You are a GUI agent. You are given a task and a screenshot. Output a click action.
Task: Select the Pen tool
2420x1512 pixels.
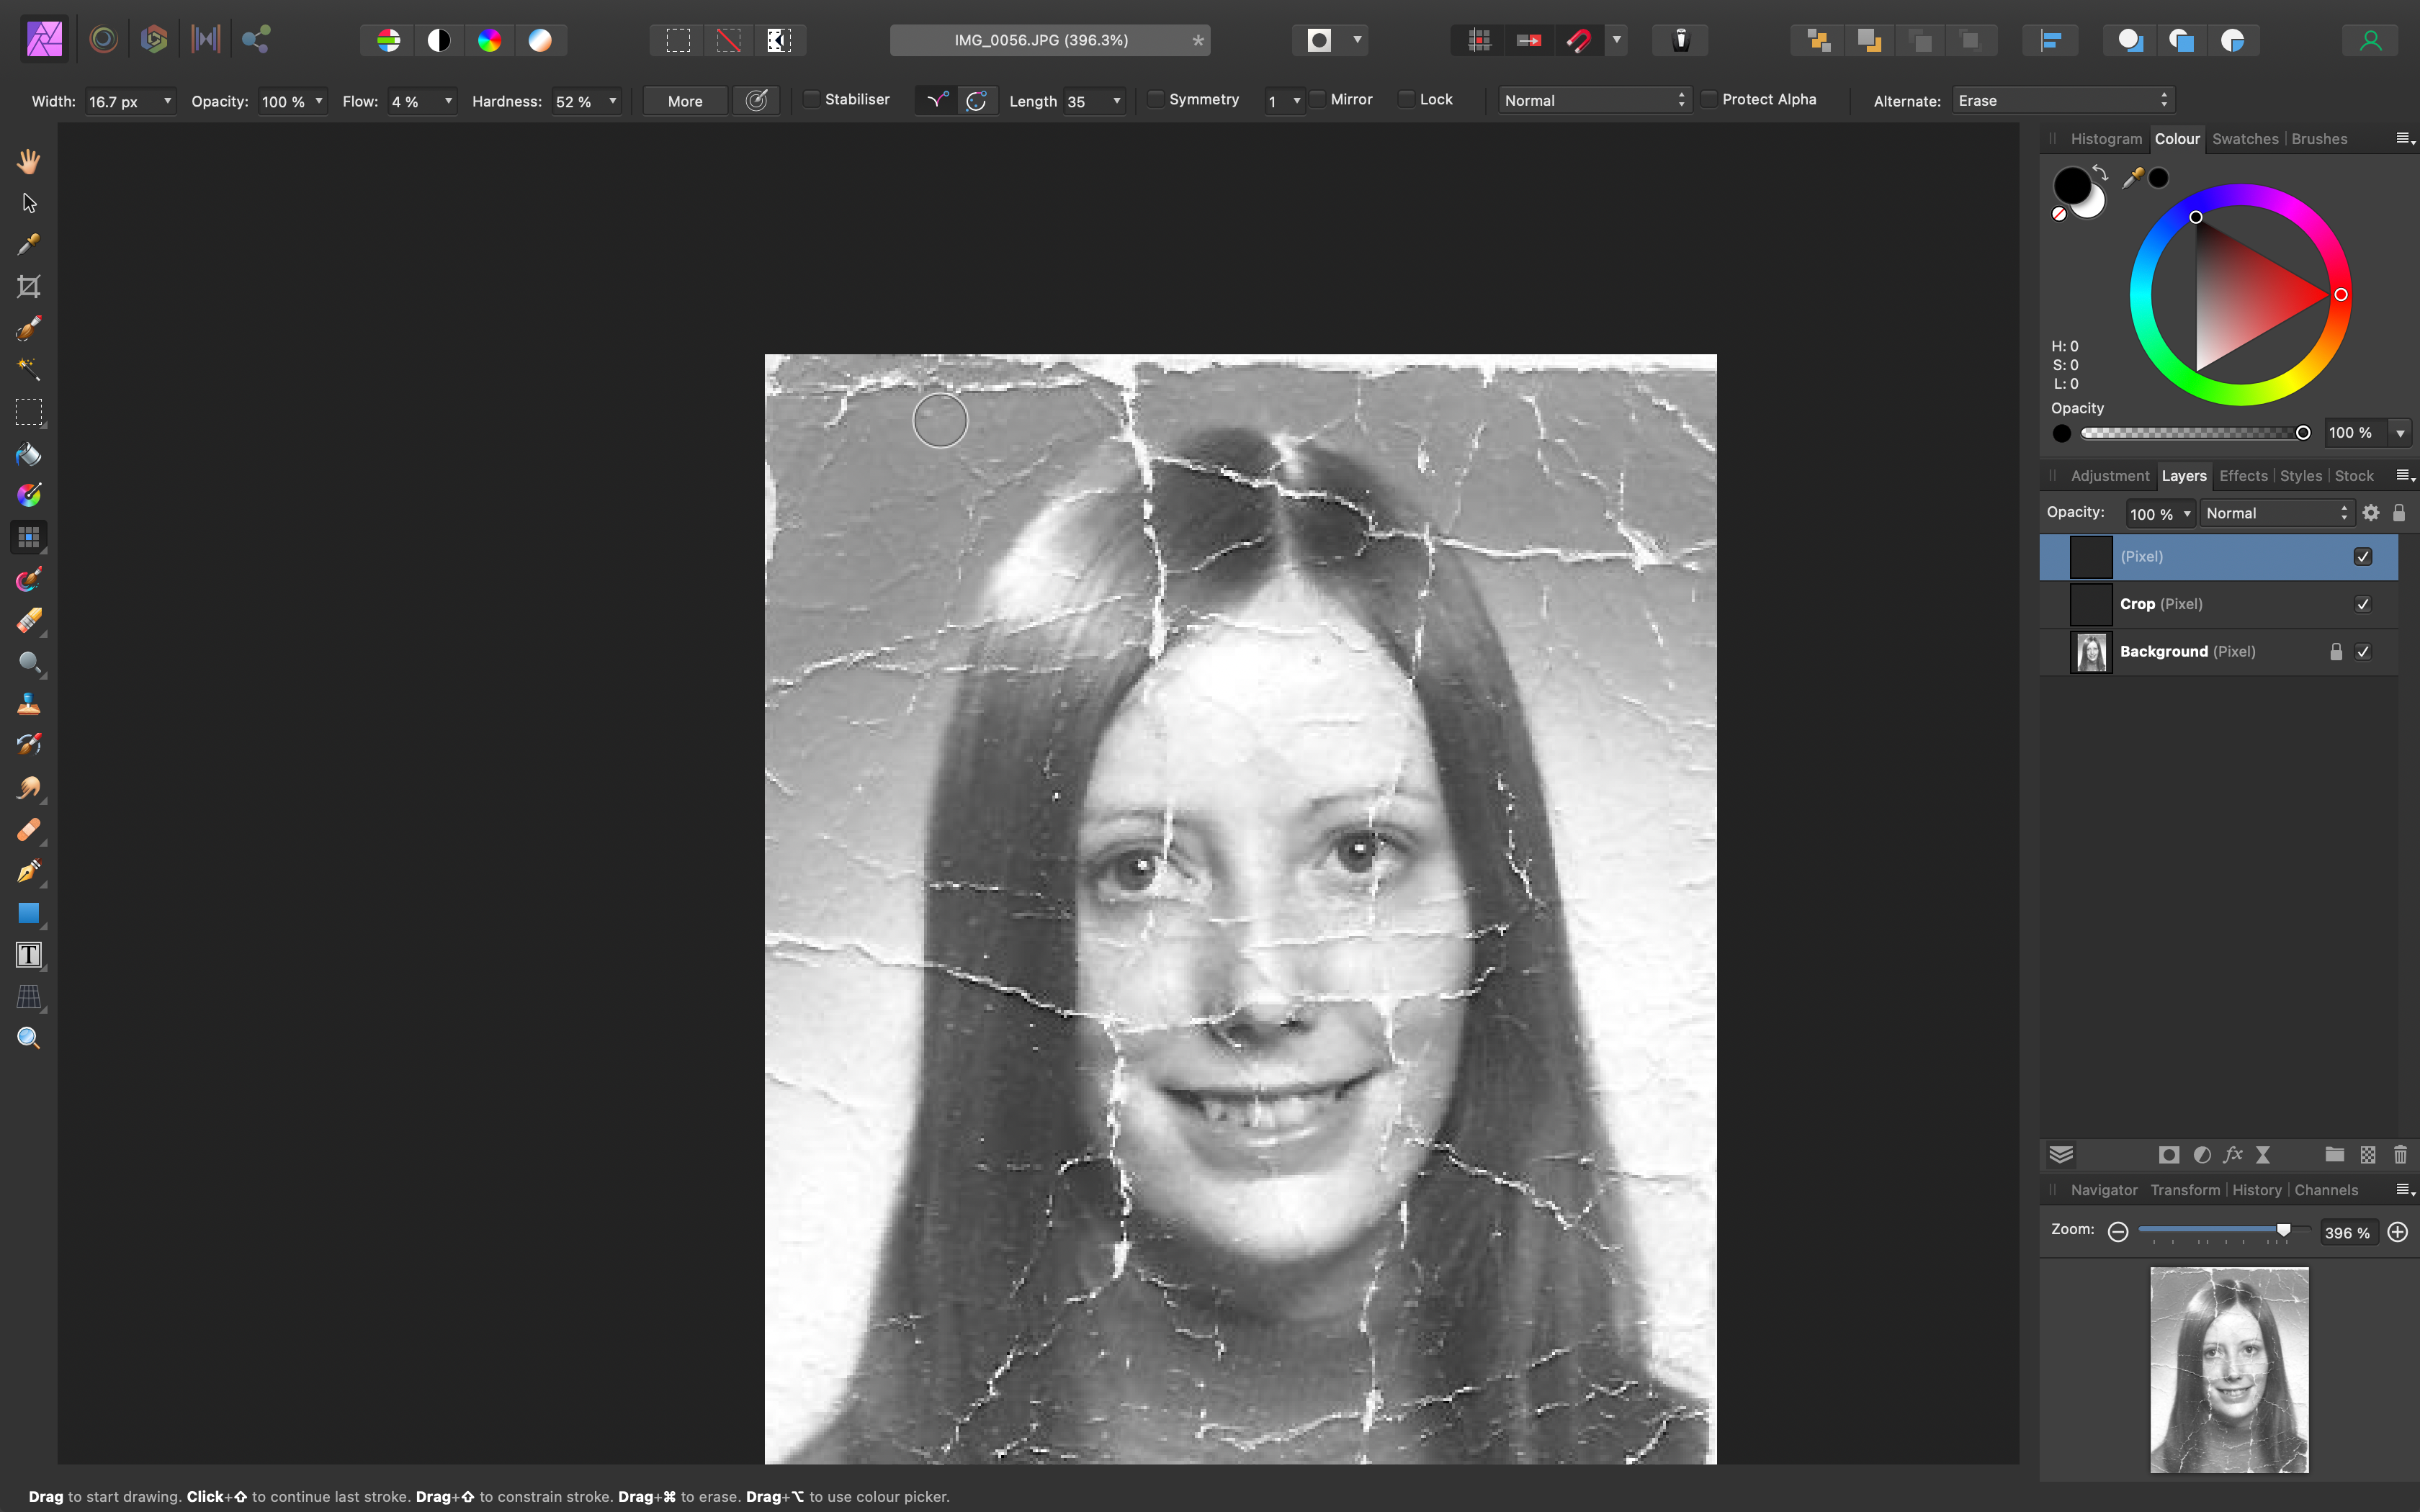coord(29,871)
